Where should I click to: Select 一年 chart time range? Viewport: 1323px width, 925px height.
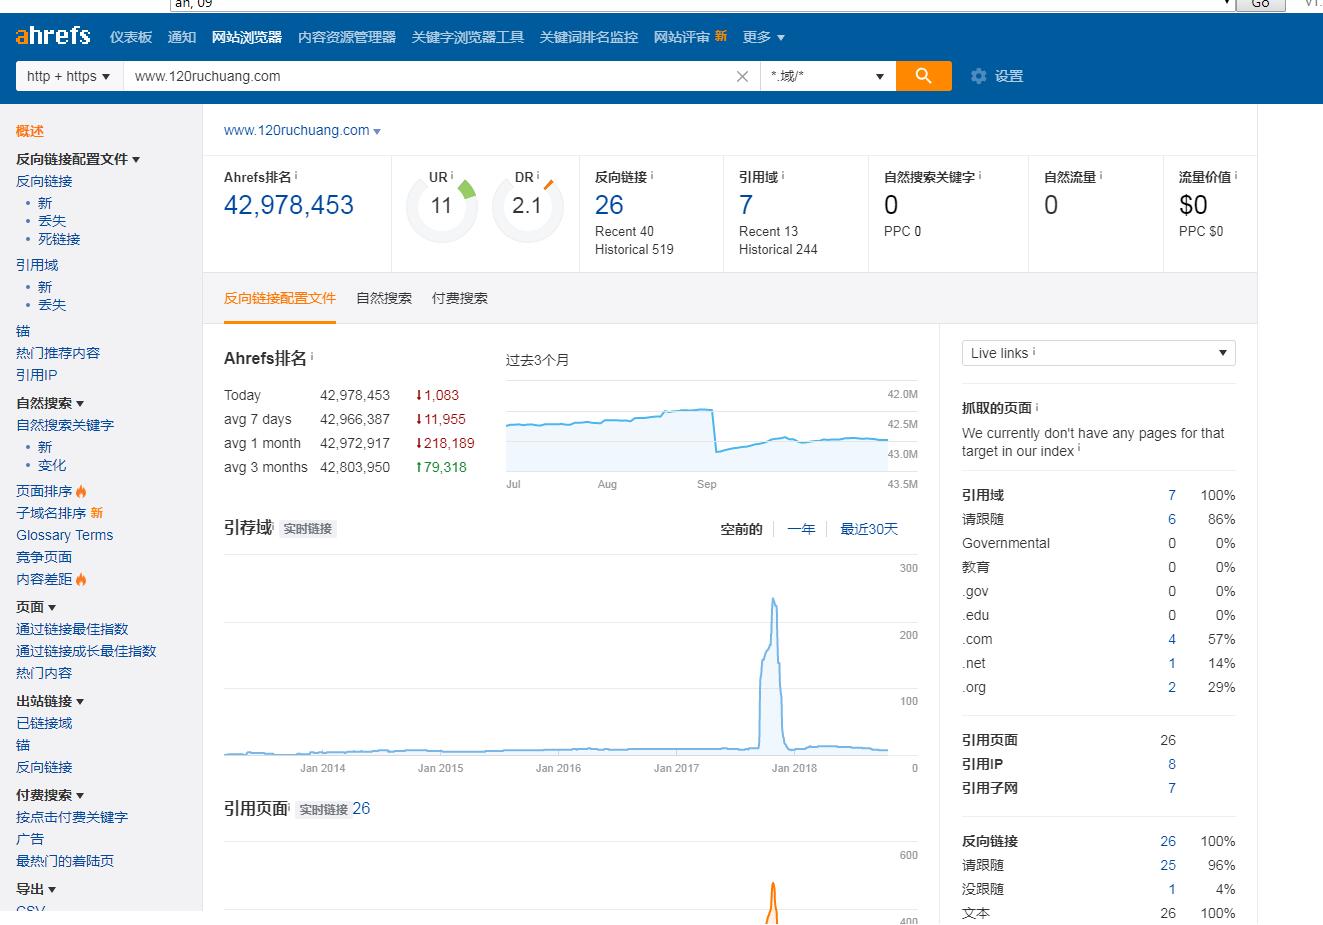tap(801, 529)
